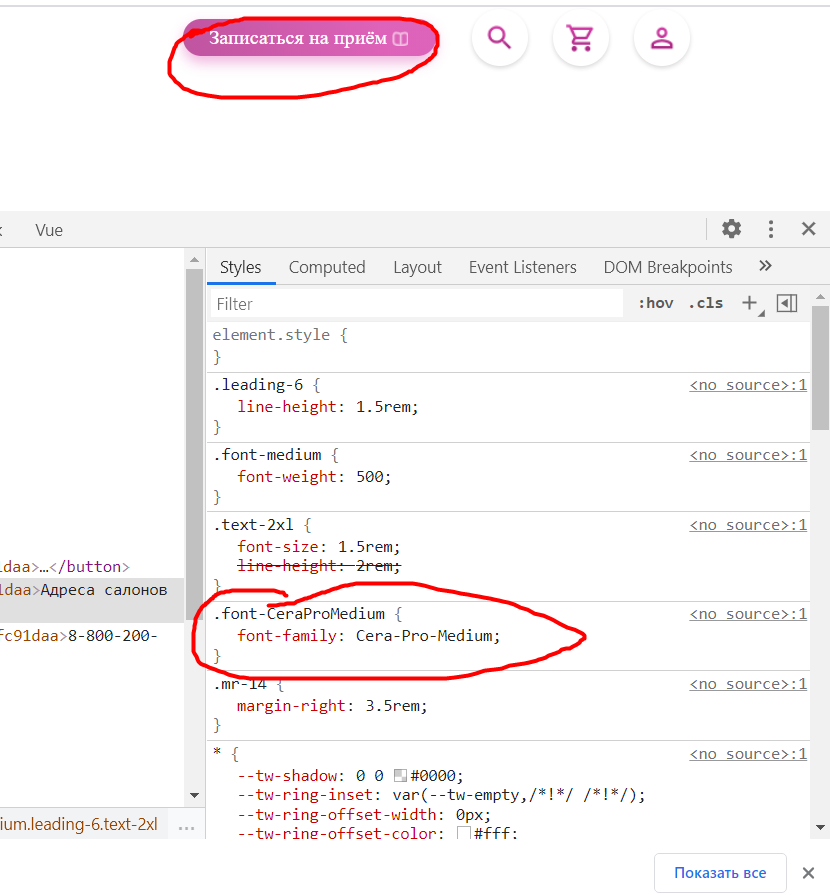Click the overridden line-height: 2rem declaration
The width and height of the screenshot is (830, 895).
coord(319,566)
